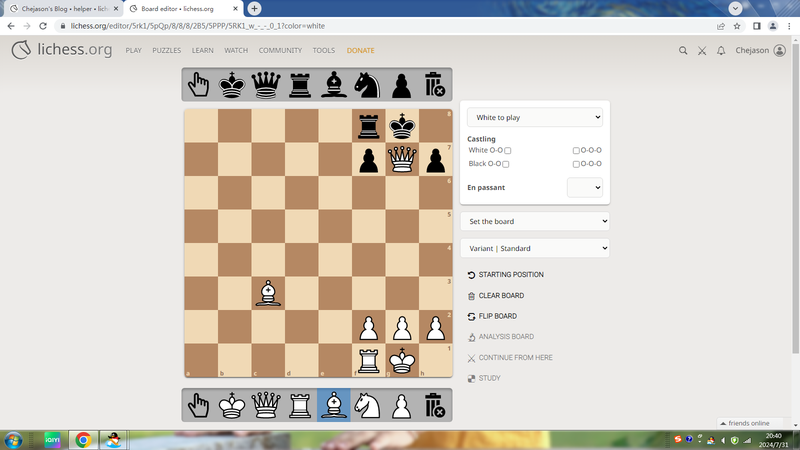Image resolution: width=800 pixels, height=450 pixels.
Task: Open the Variant Standard dropdown
Action: tap(535, 248)
